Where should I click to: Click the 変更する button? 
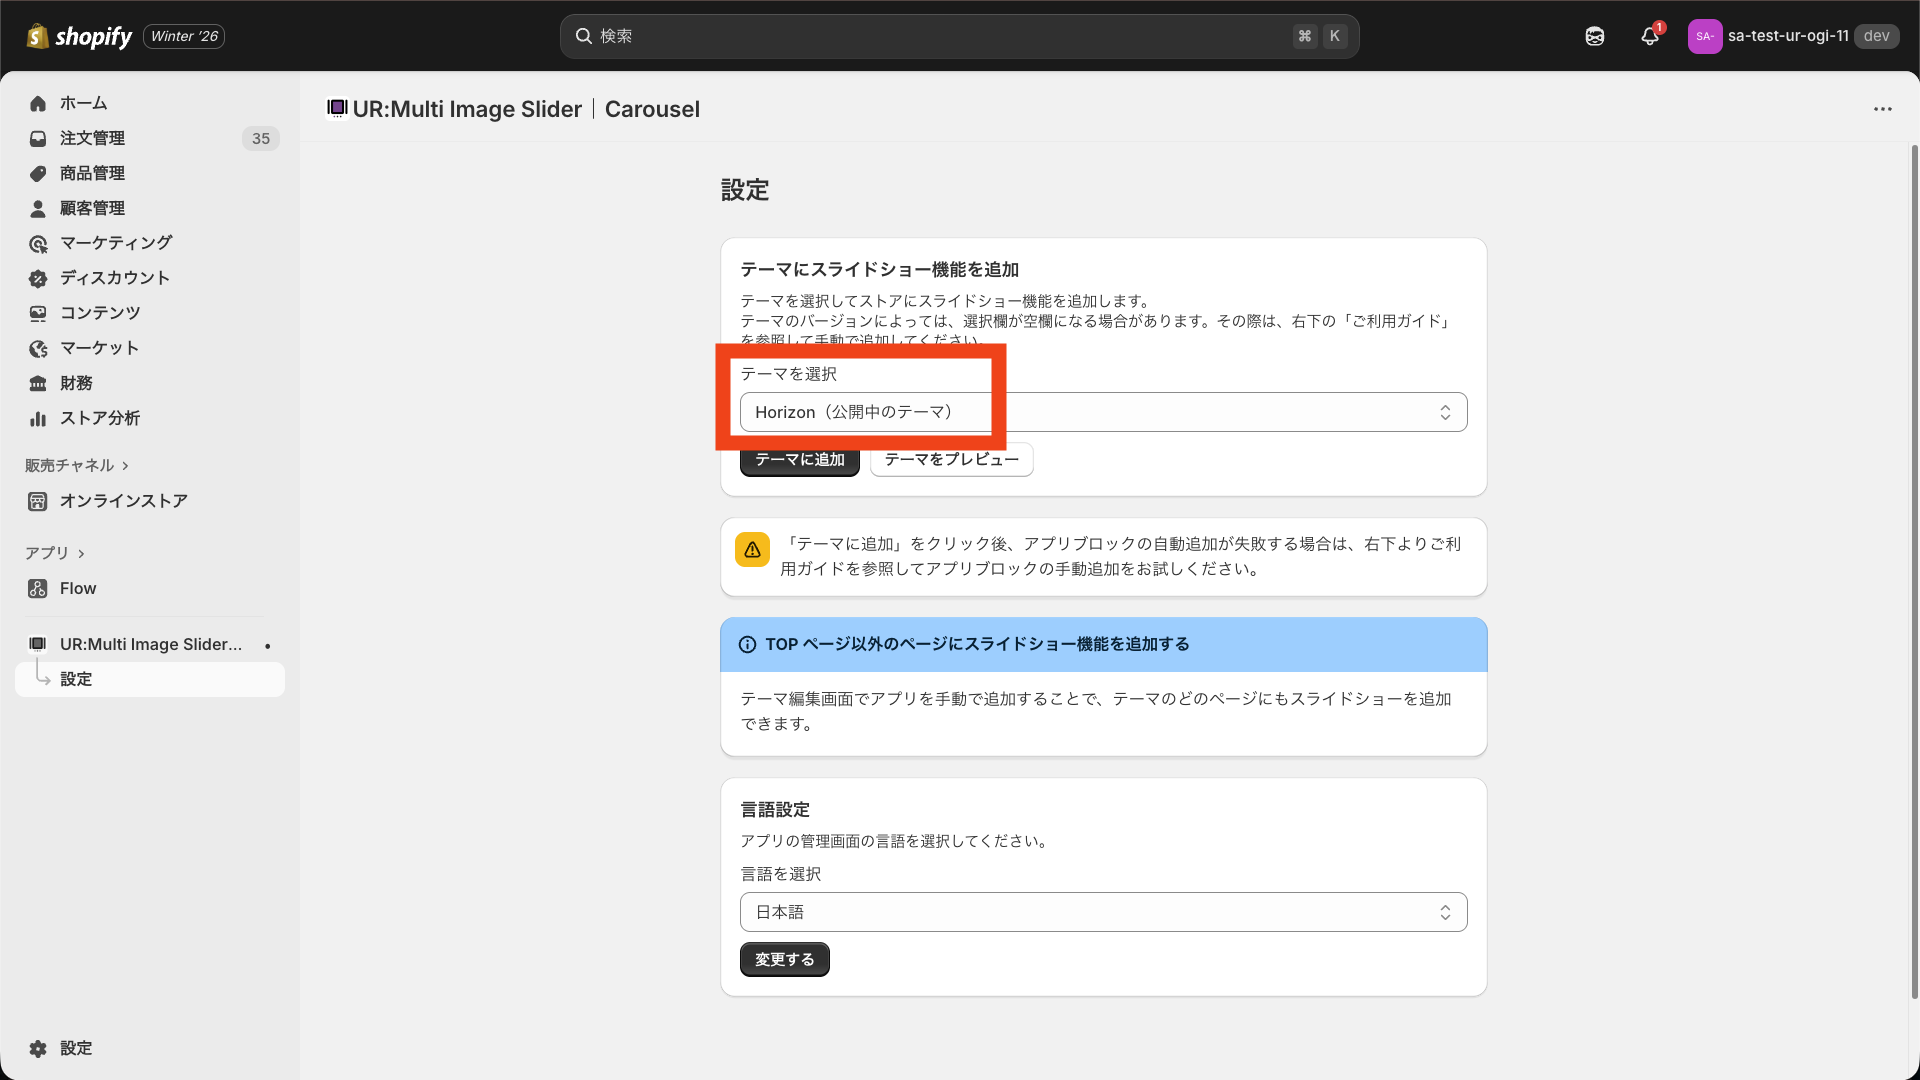[784, 959]
